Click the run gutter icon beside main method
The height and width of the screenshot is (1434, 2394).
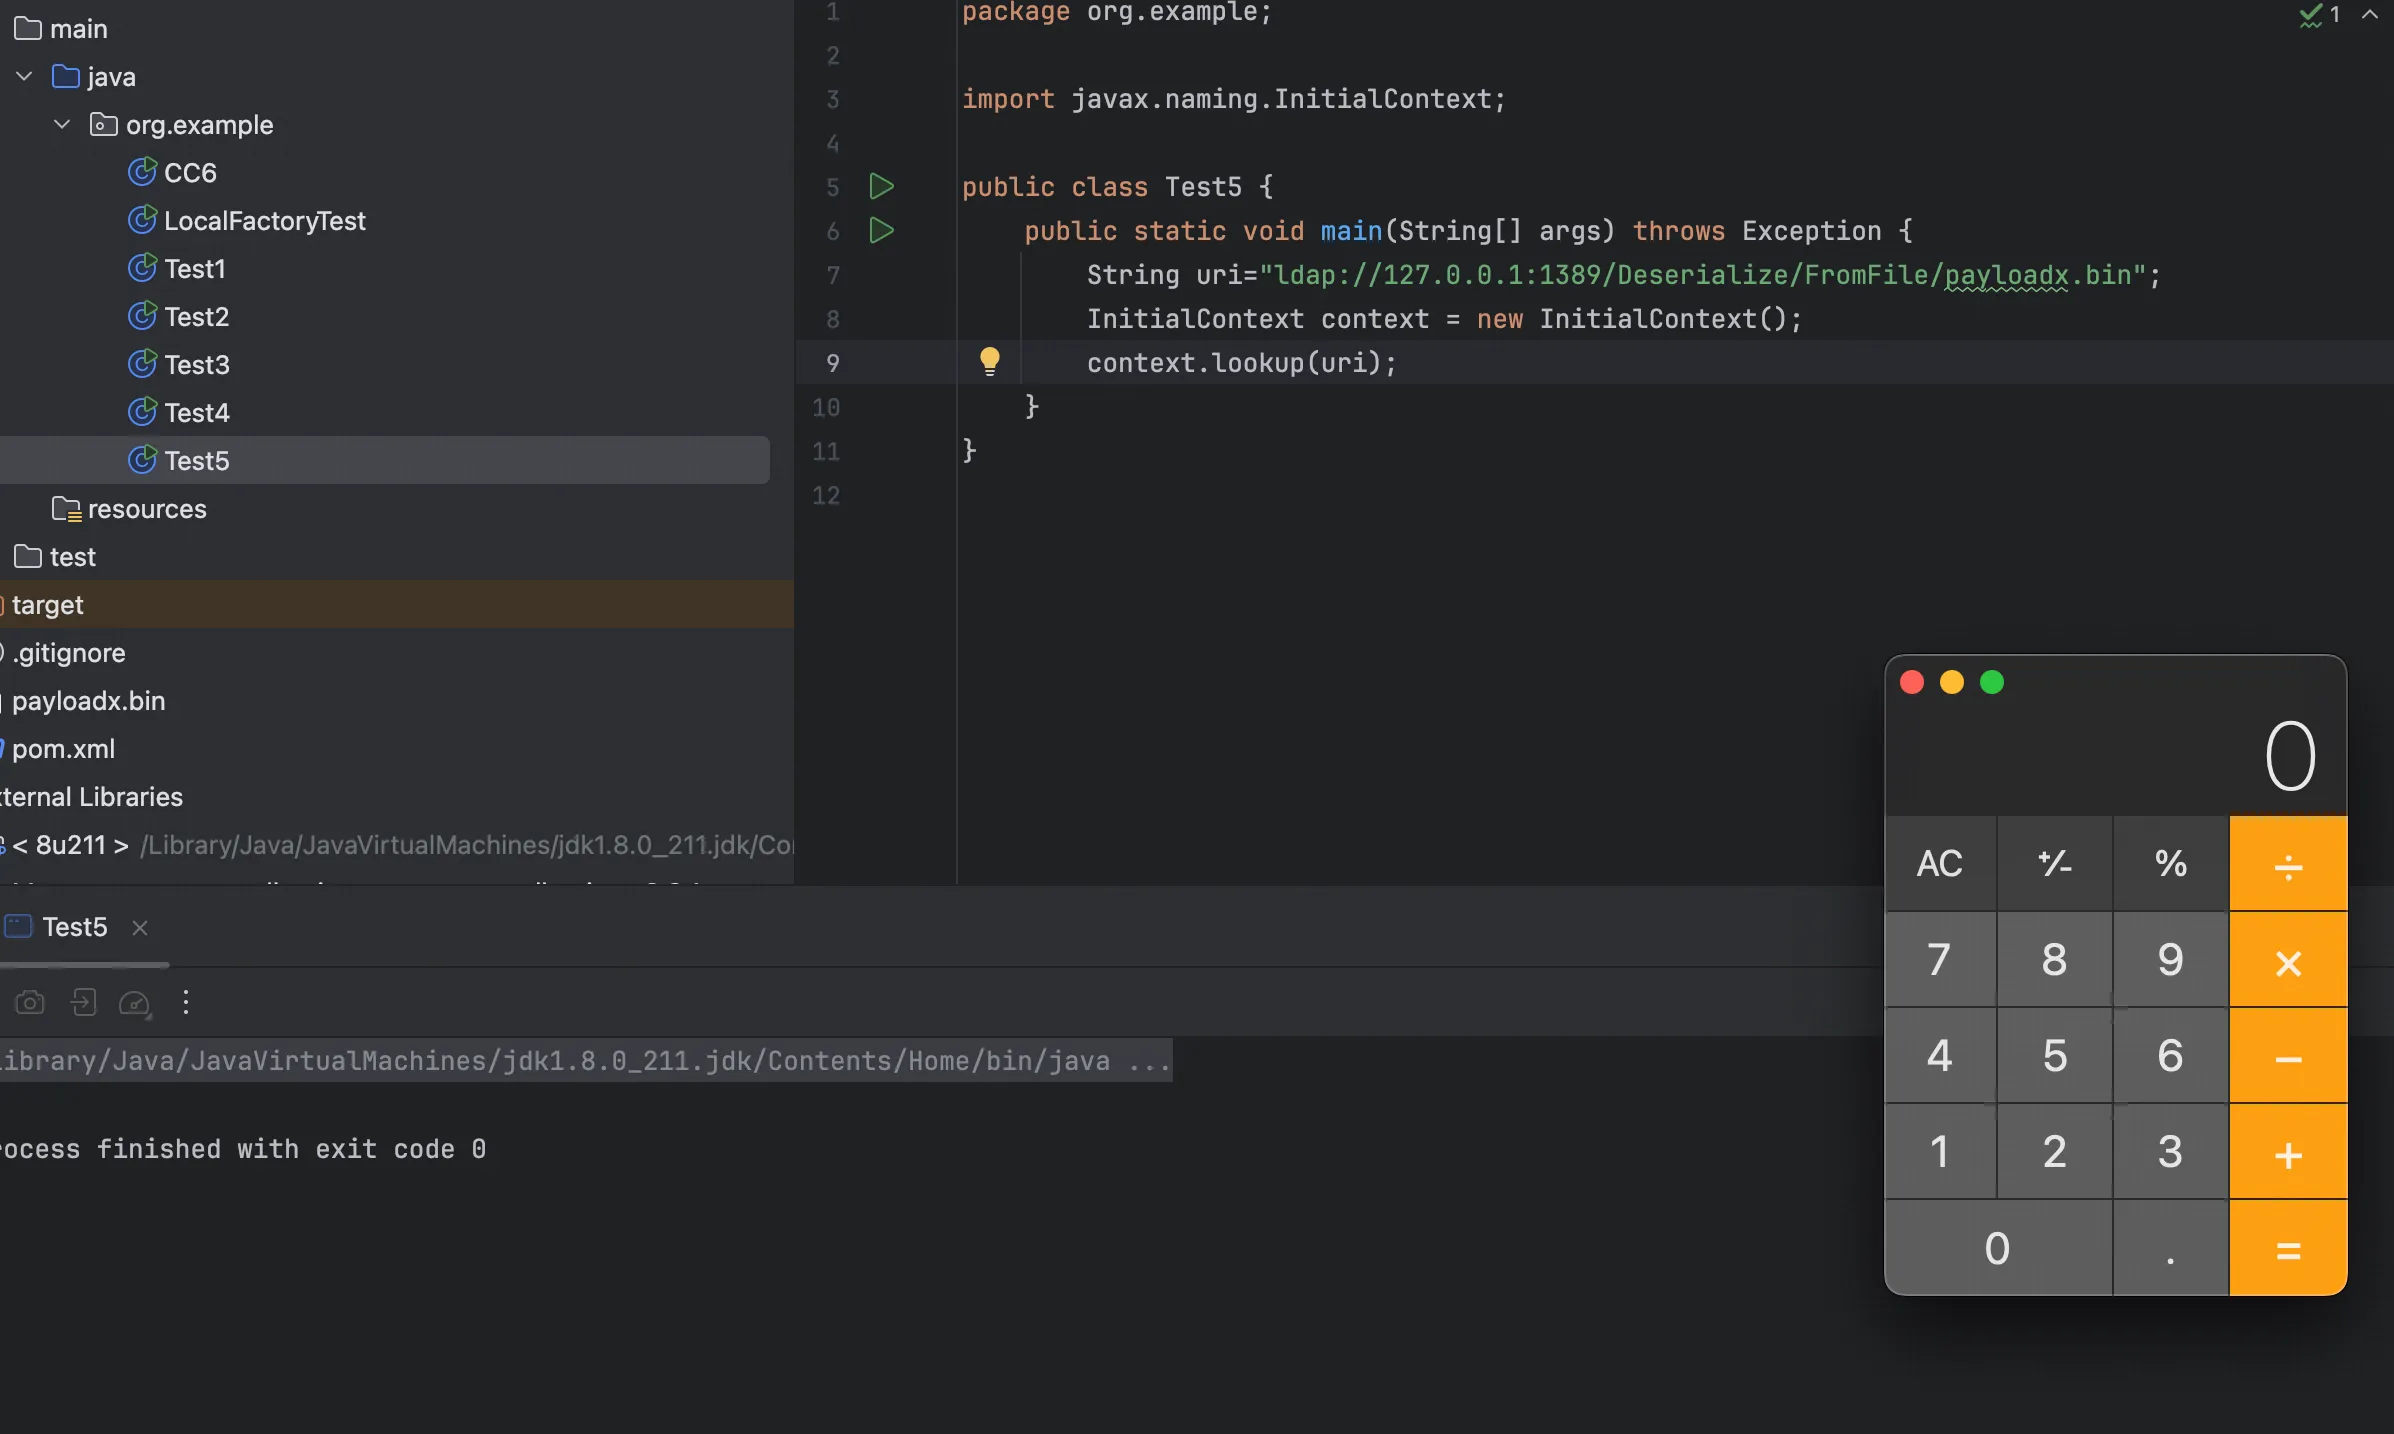coord(880,231)
